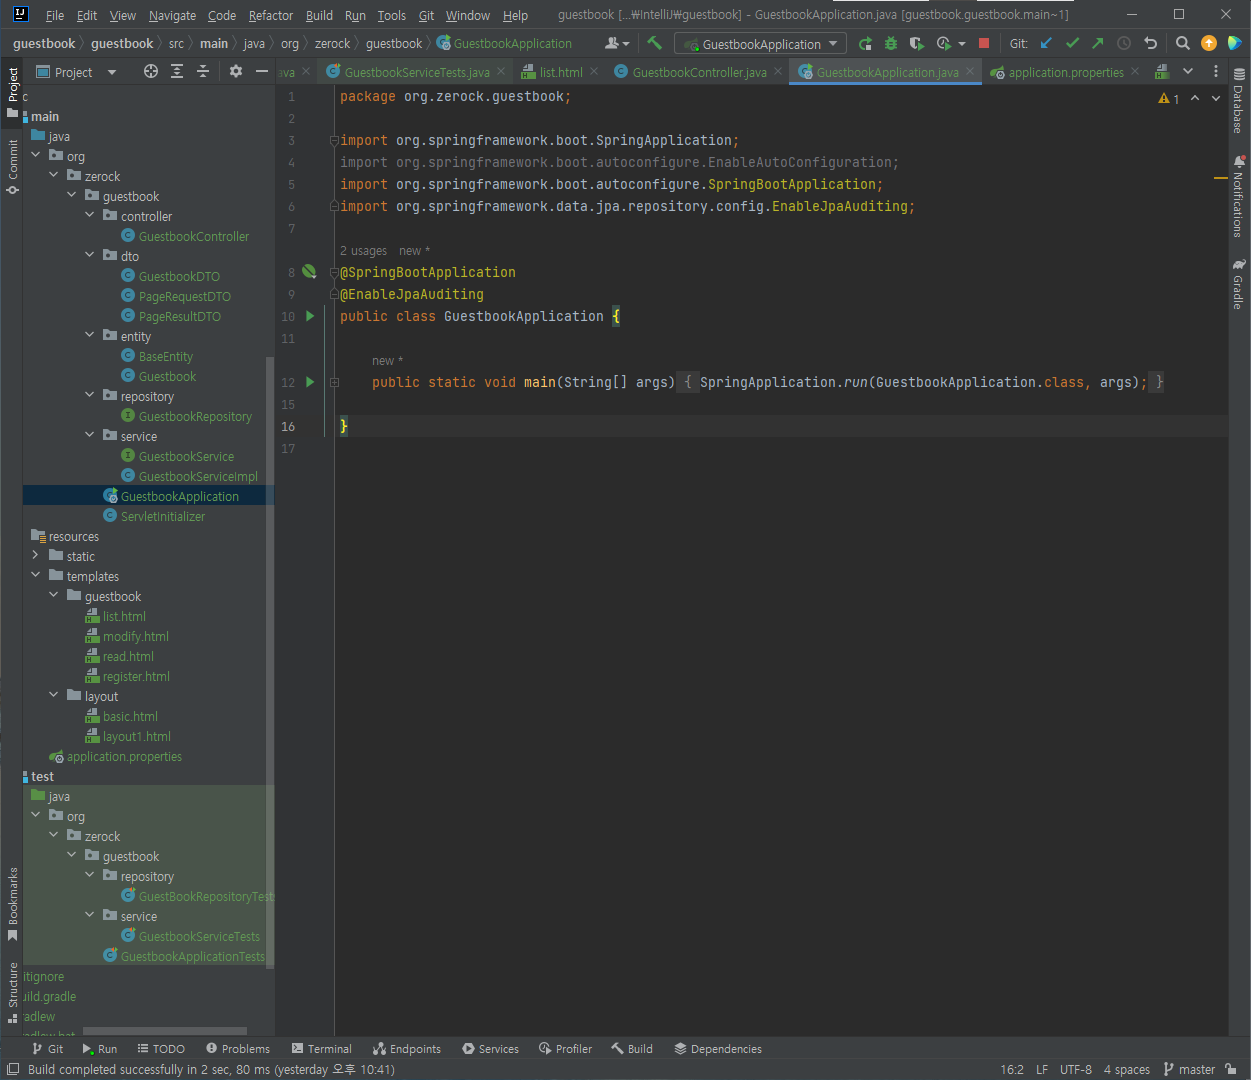Collapse the templates folder

(x=36, y=575)
